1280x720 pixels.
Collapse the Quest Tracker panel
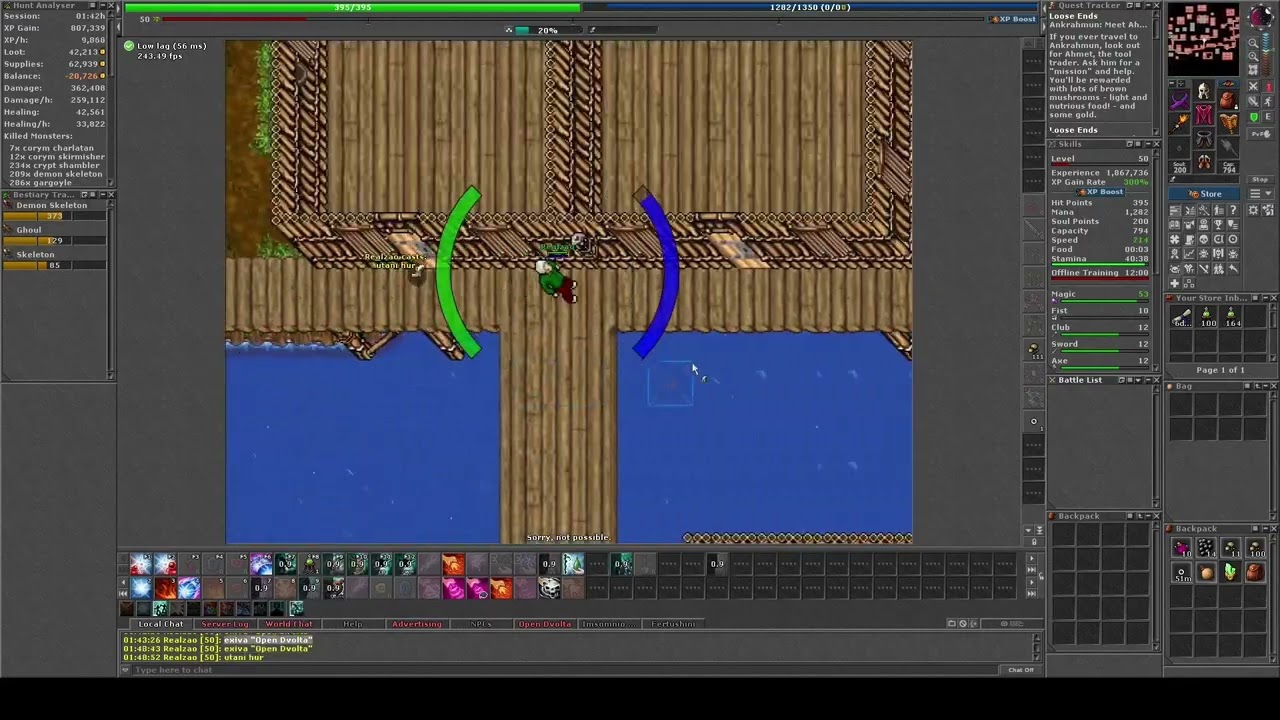click(1146, 6)
